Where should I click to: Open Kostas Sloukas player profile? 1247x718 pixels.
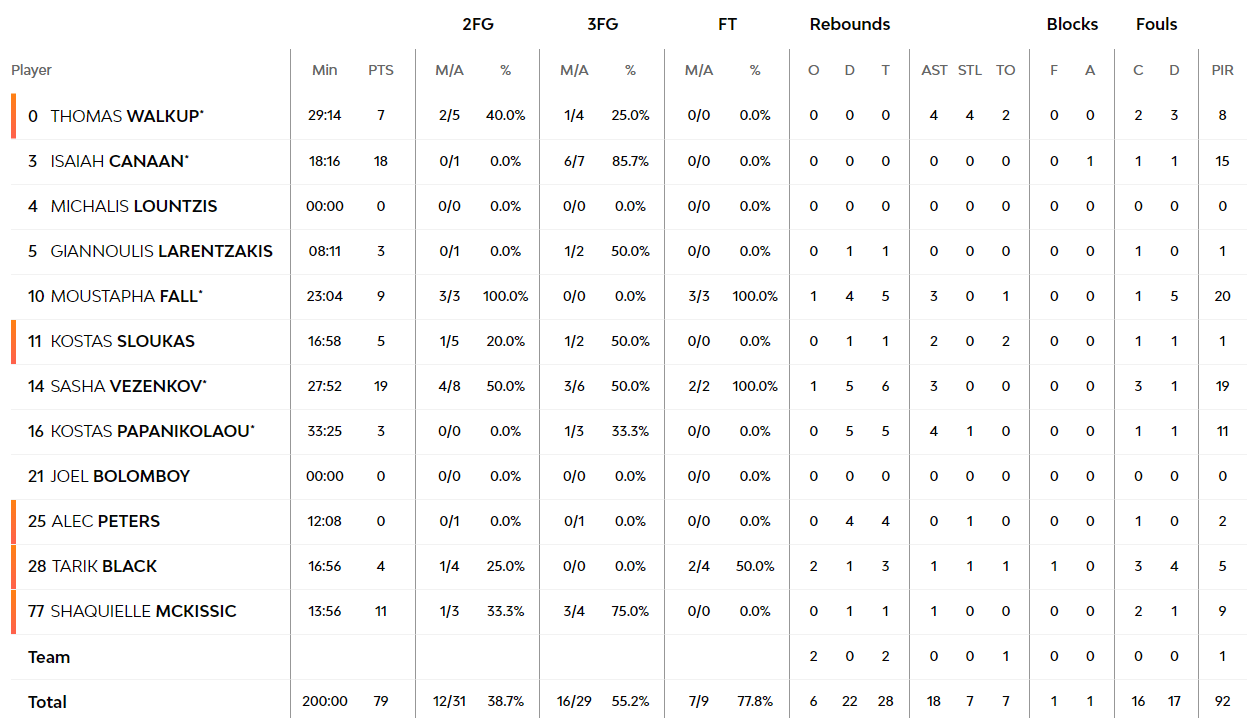point(123,341)
